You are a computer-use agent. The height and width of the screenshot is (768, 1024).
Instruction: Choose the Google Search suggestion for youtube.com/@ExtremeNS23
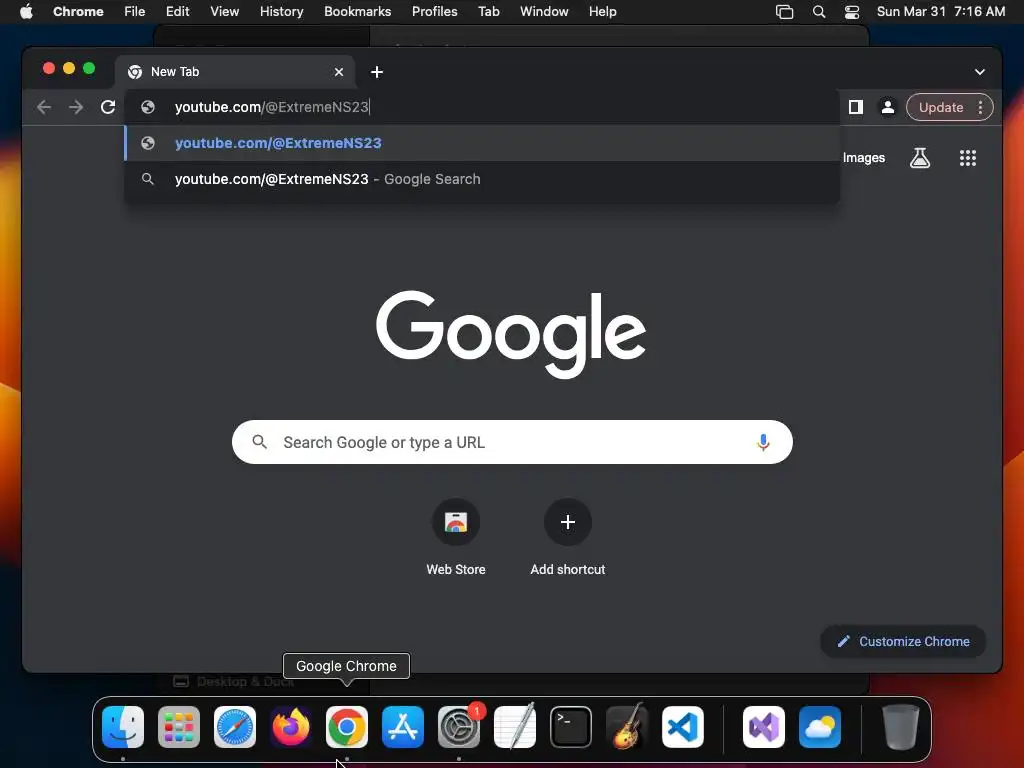click(x=482, y=179)
